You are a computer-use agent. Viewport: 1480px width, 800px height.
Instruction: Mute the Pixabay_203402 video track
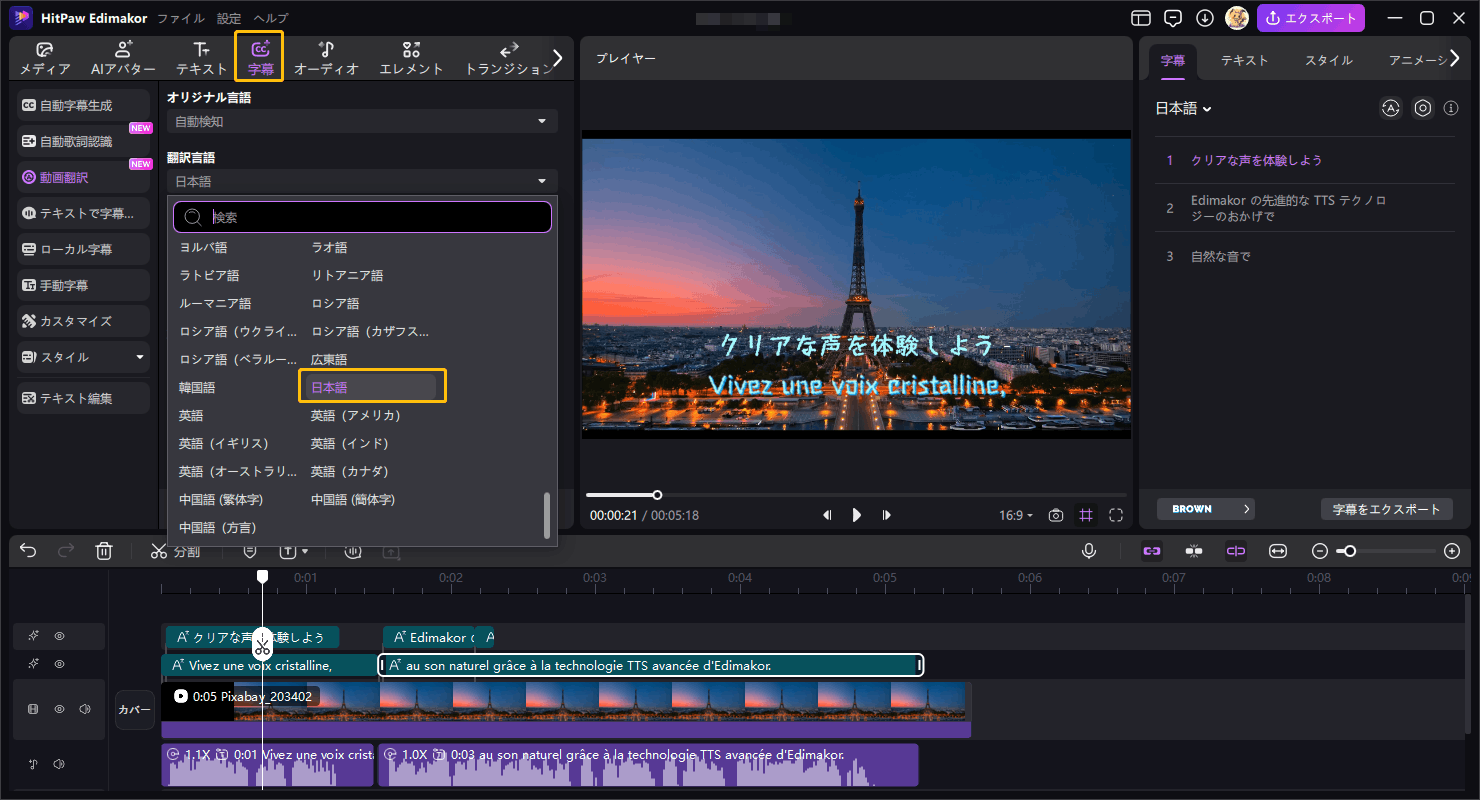(x=84, y=708)
